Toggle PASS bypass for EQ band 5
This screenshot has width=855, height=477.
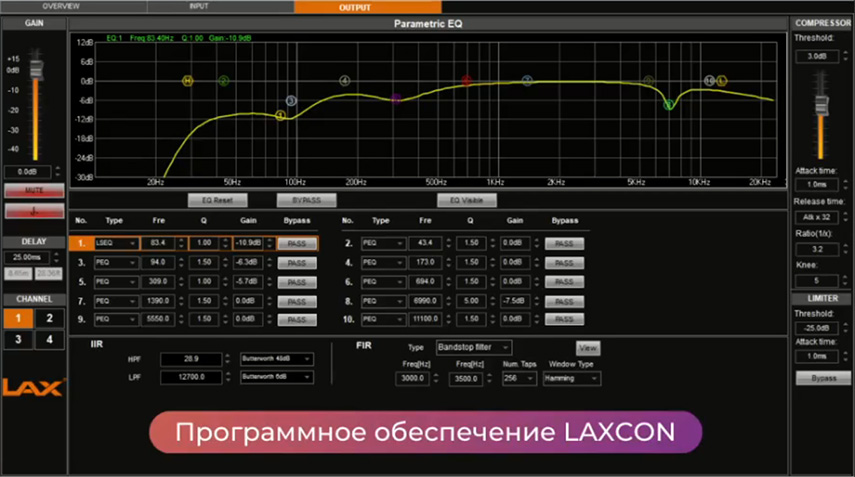[297, 282]
